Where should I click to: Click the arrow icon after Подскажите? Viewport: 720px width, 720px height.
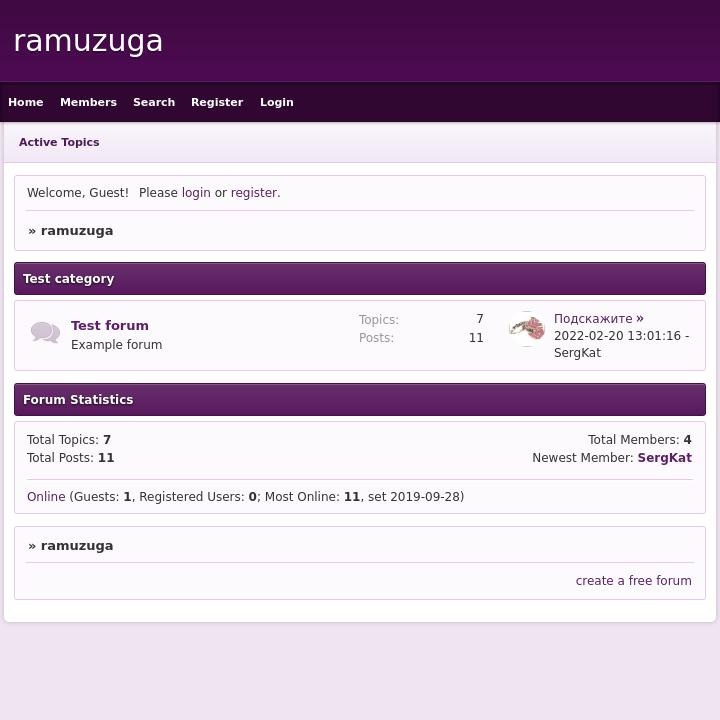click(x=640, y=319)
